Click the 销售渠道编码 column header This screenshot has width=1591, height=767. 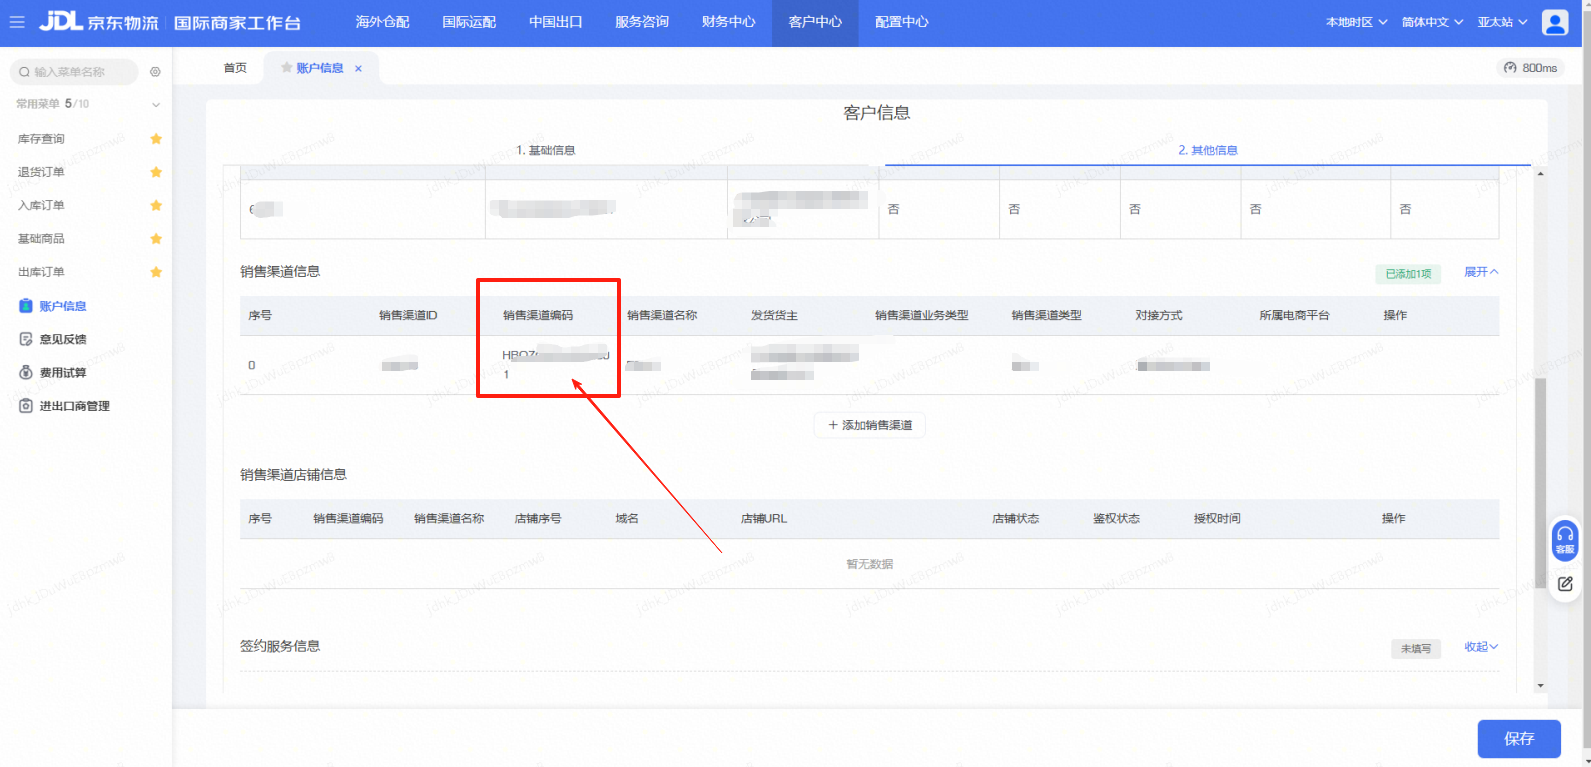coord(538,315)
